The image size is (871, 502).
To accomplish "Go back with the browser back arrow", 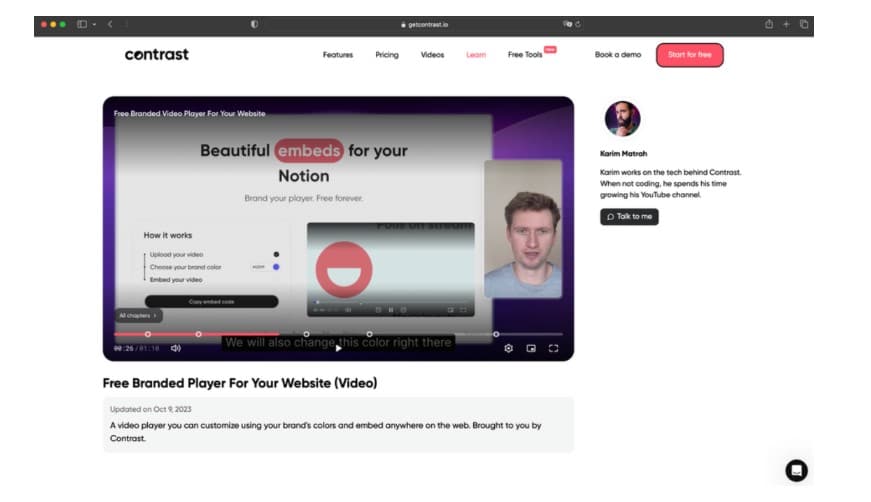I will pyautogui.click(x=110, y=24).
